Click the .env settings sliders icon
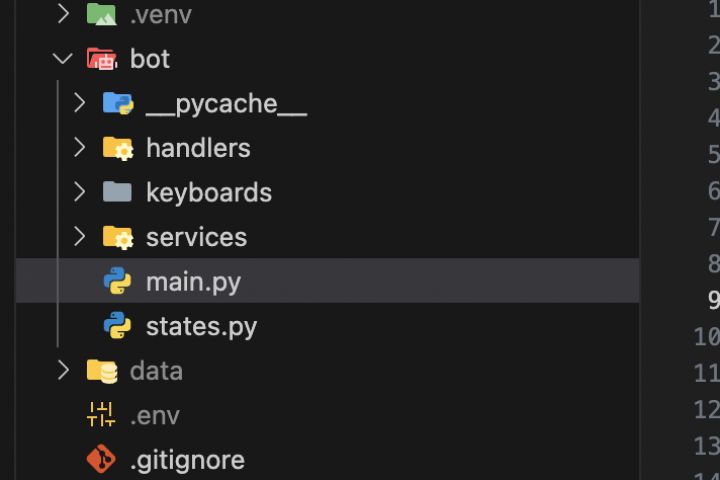Viewport: 720px width, 480px height. [101, 415]
